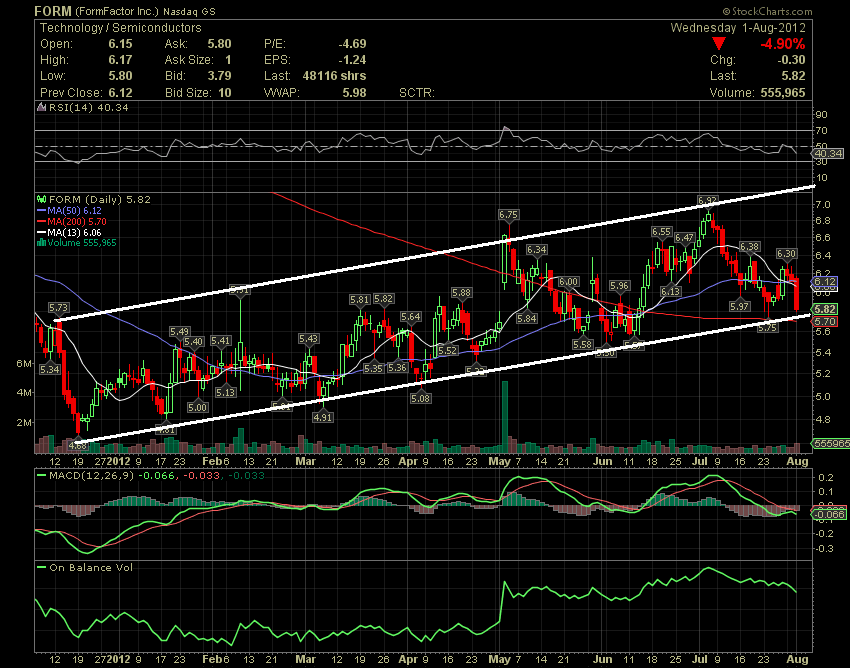Screen dimensions: 850x668
Task: Click the 4.91 low price label
Action: [323, 418]
